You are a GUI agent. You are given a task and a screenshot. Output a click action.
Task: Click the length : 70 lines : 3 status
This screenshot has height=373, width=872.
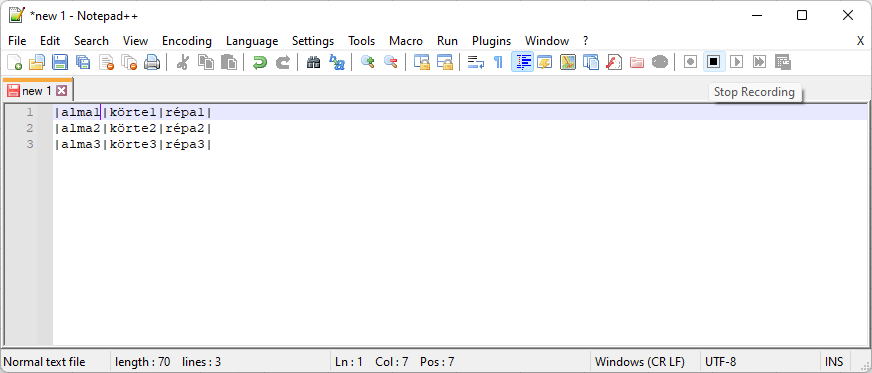(x=221, y=362)
